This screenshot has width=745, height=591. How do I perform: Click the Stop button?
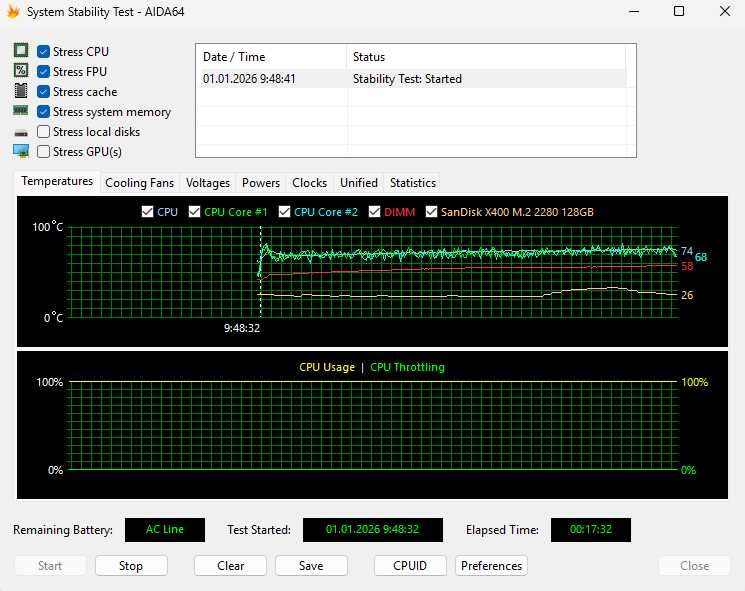tap(131, 566)
